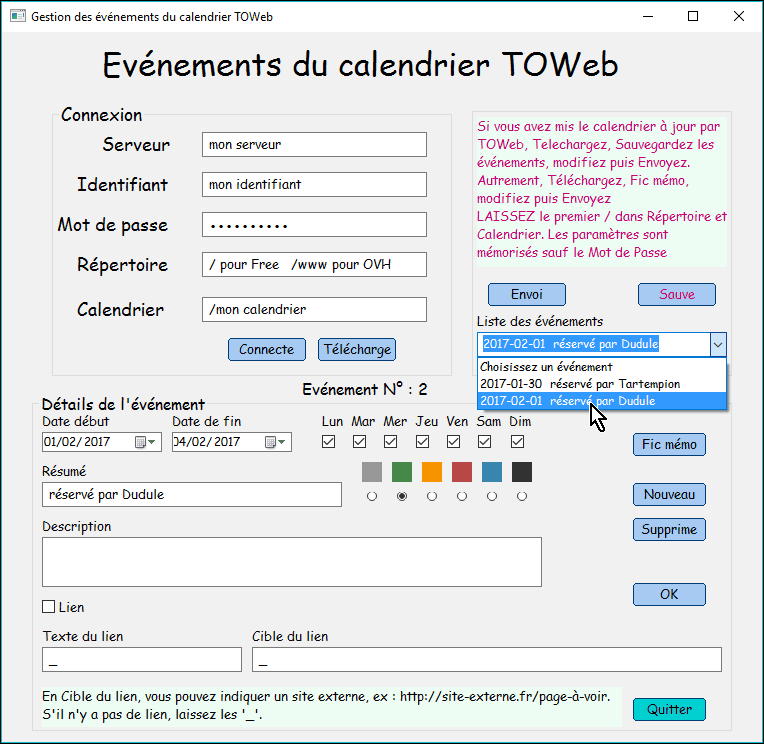
Task: Select the radio button under the gray swatch
Action: 372,496
